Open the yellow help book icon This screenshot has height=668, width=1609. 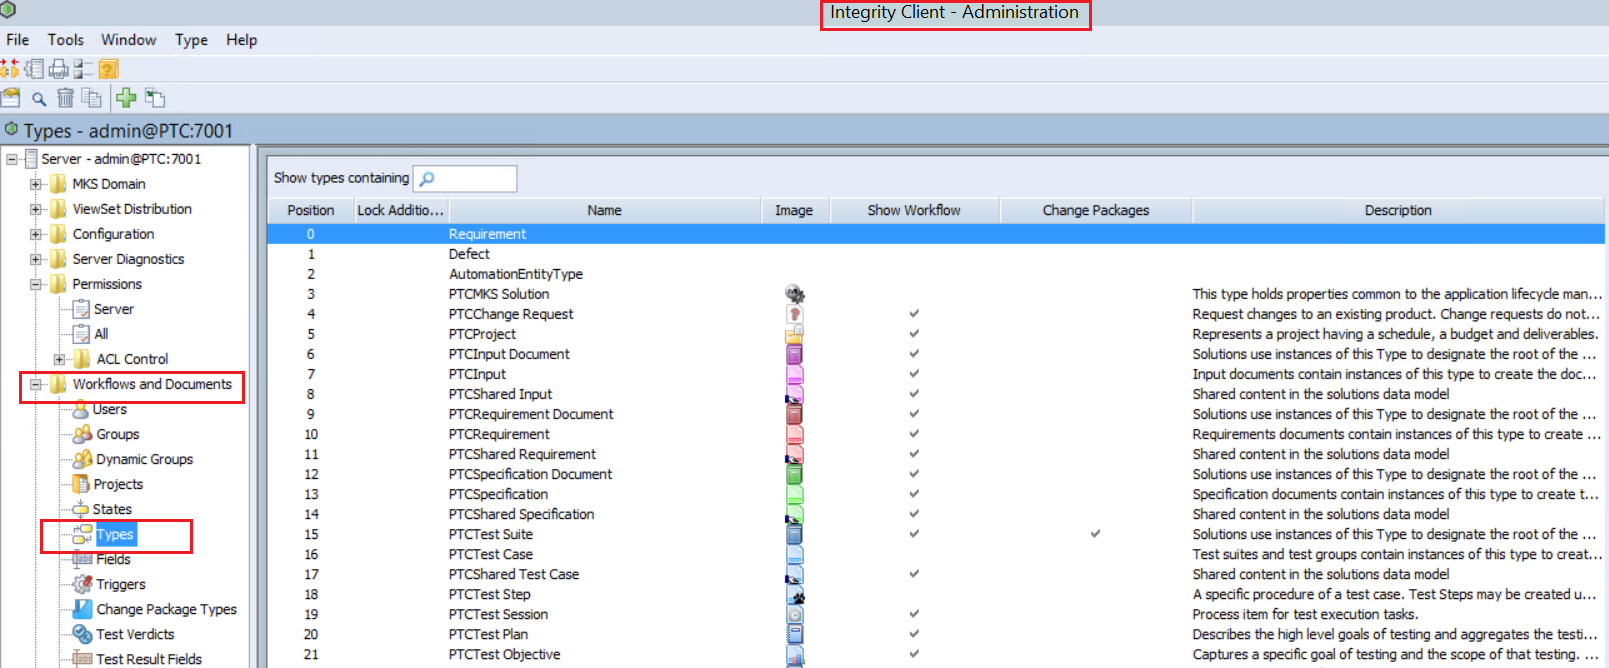coord(109,68)
